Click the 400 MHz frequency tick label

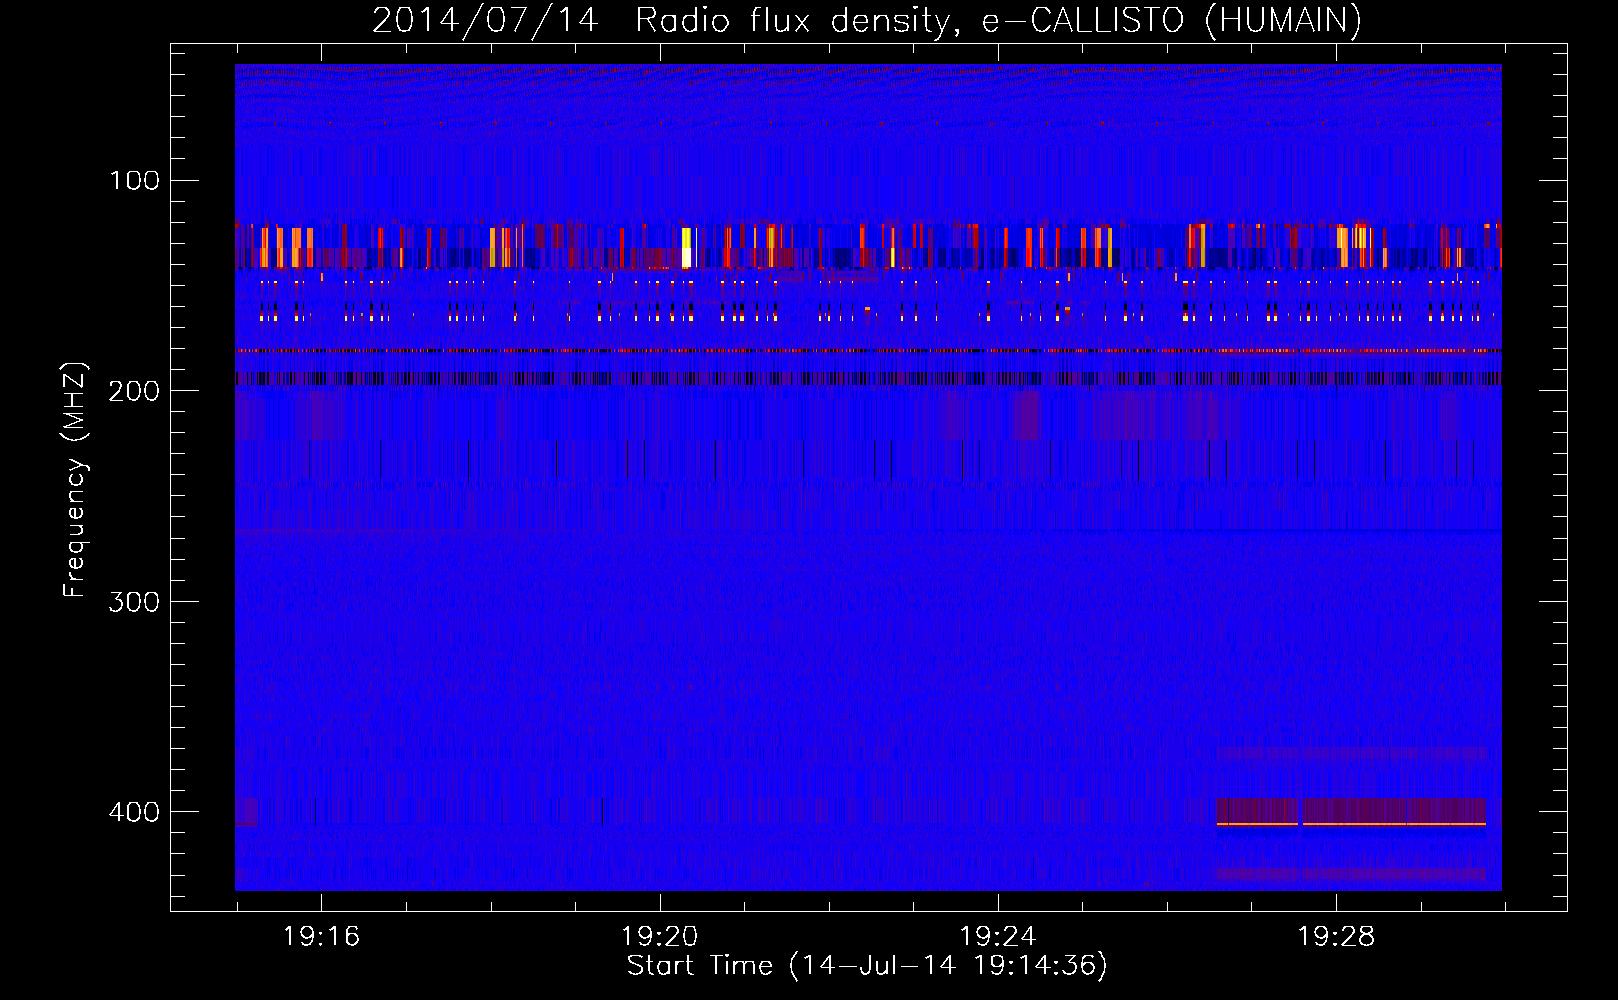135,812
